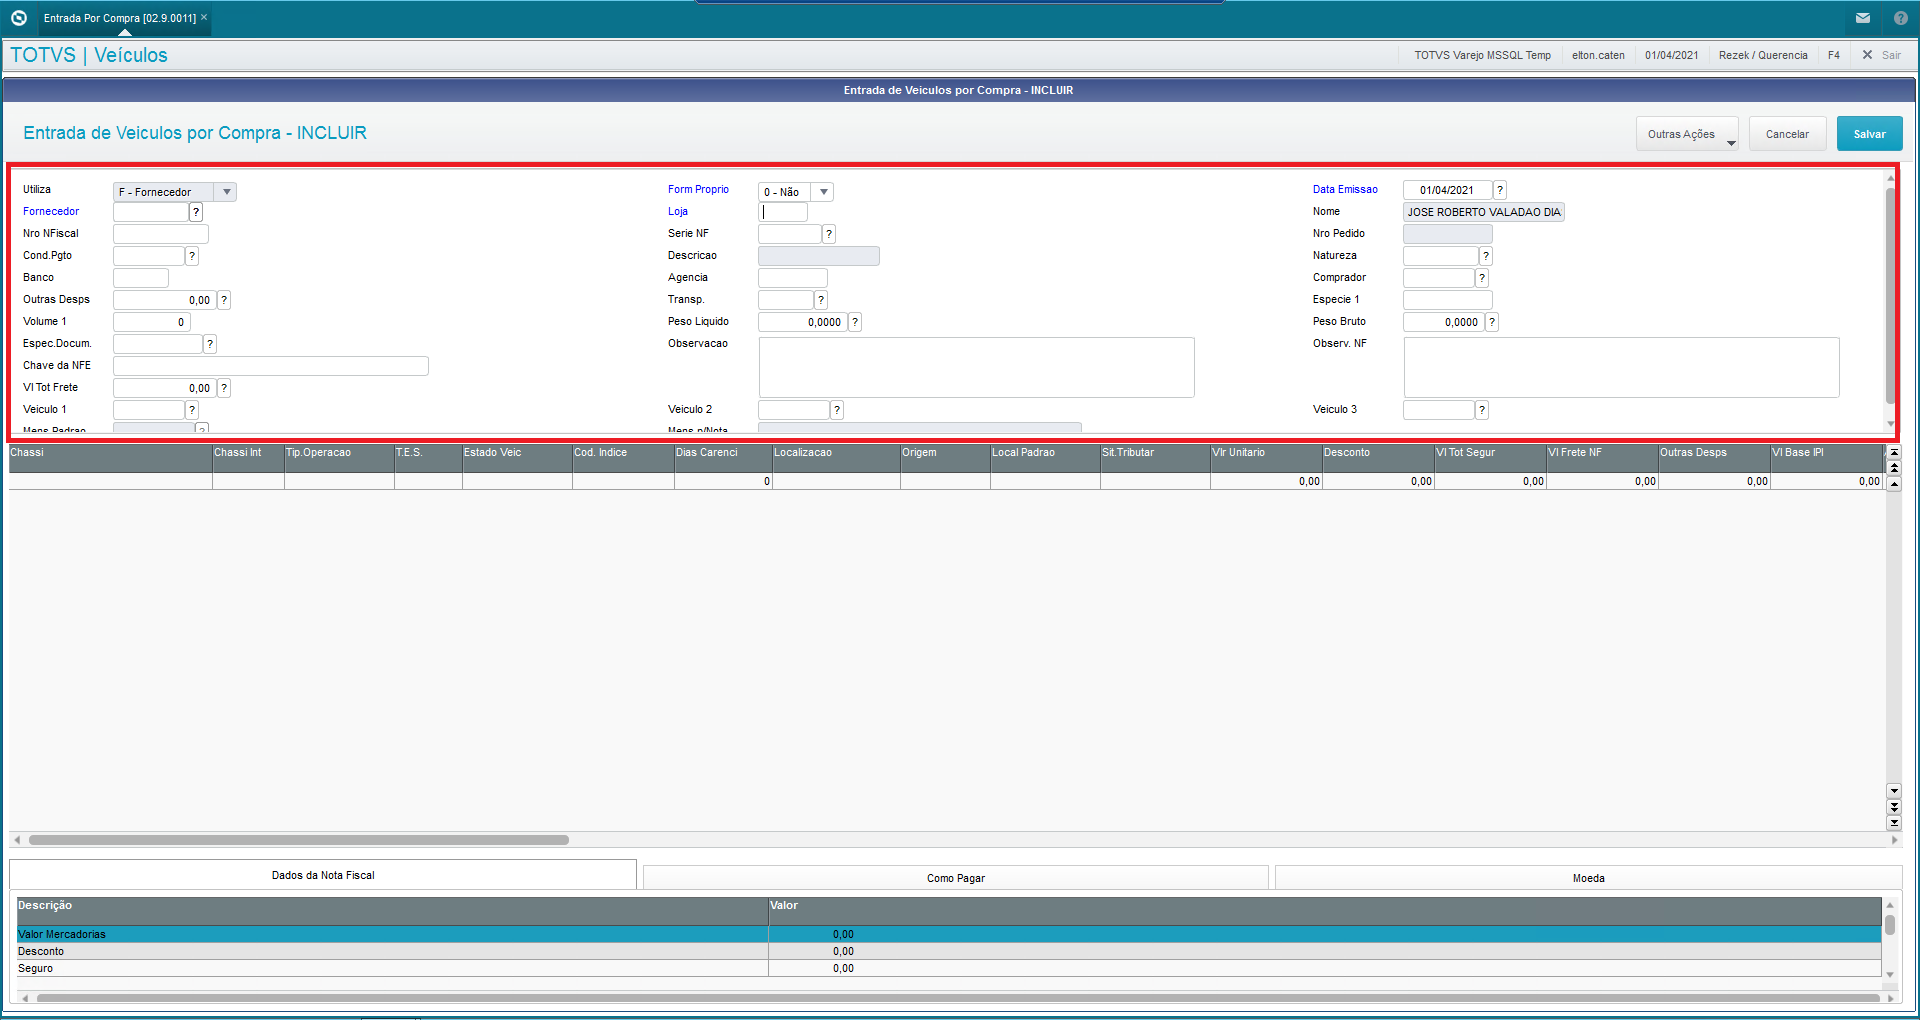
Task: Open the help question mark icon in top bar
Action: [1901, 18]
